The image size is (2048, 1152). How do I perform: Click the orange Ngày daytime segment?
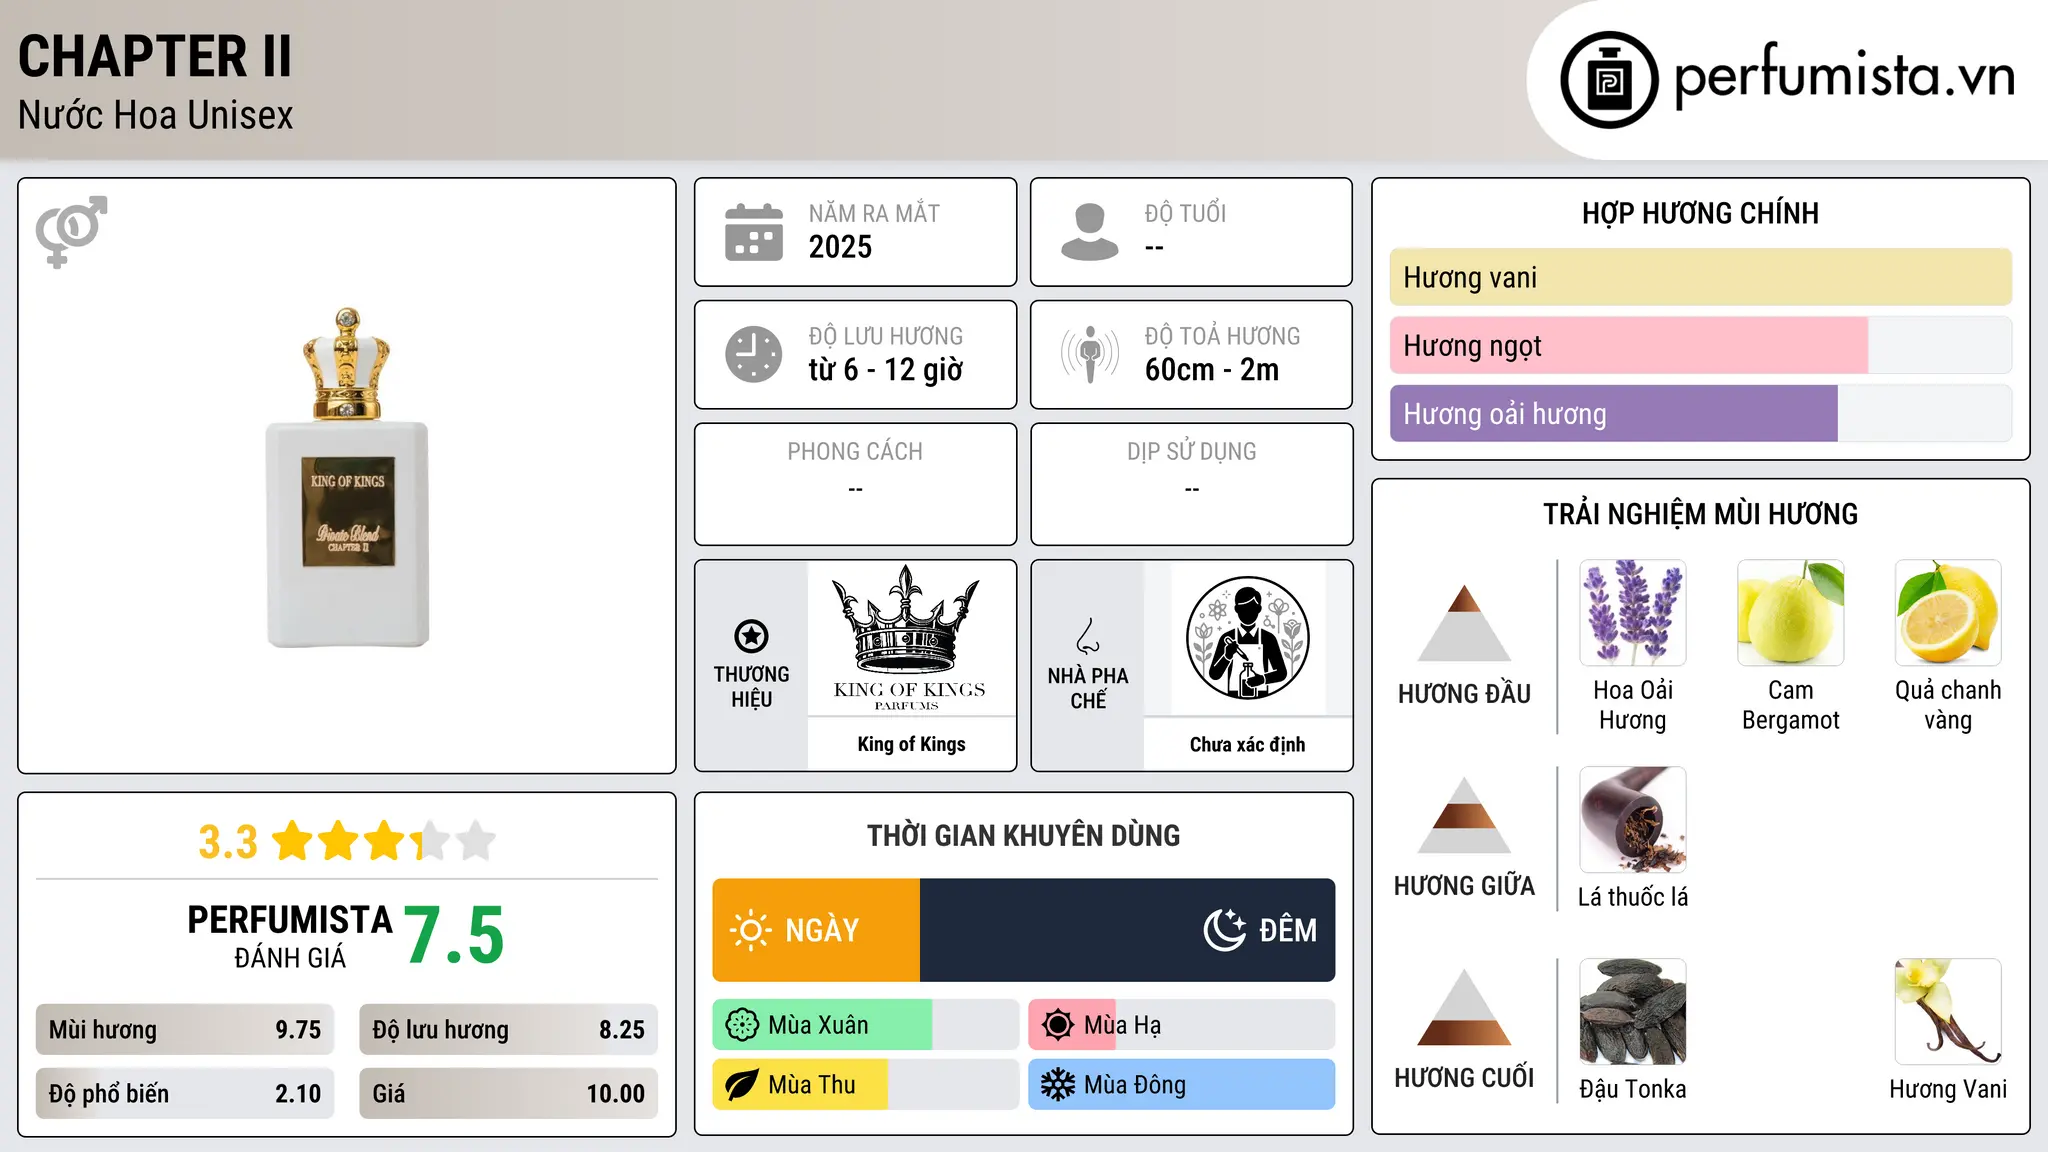816,930
